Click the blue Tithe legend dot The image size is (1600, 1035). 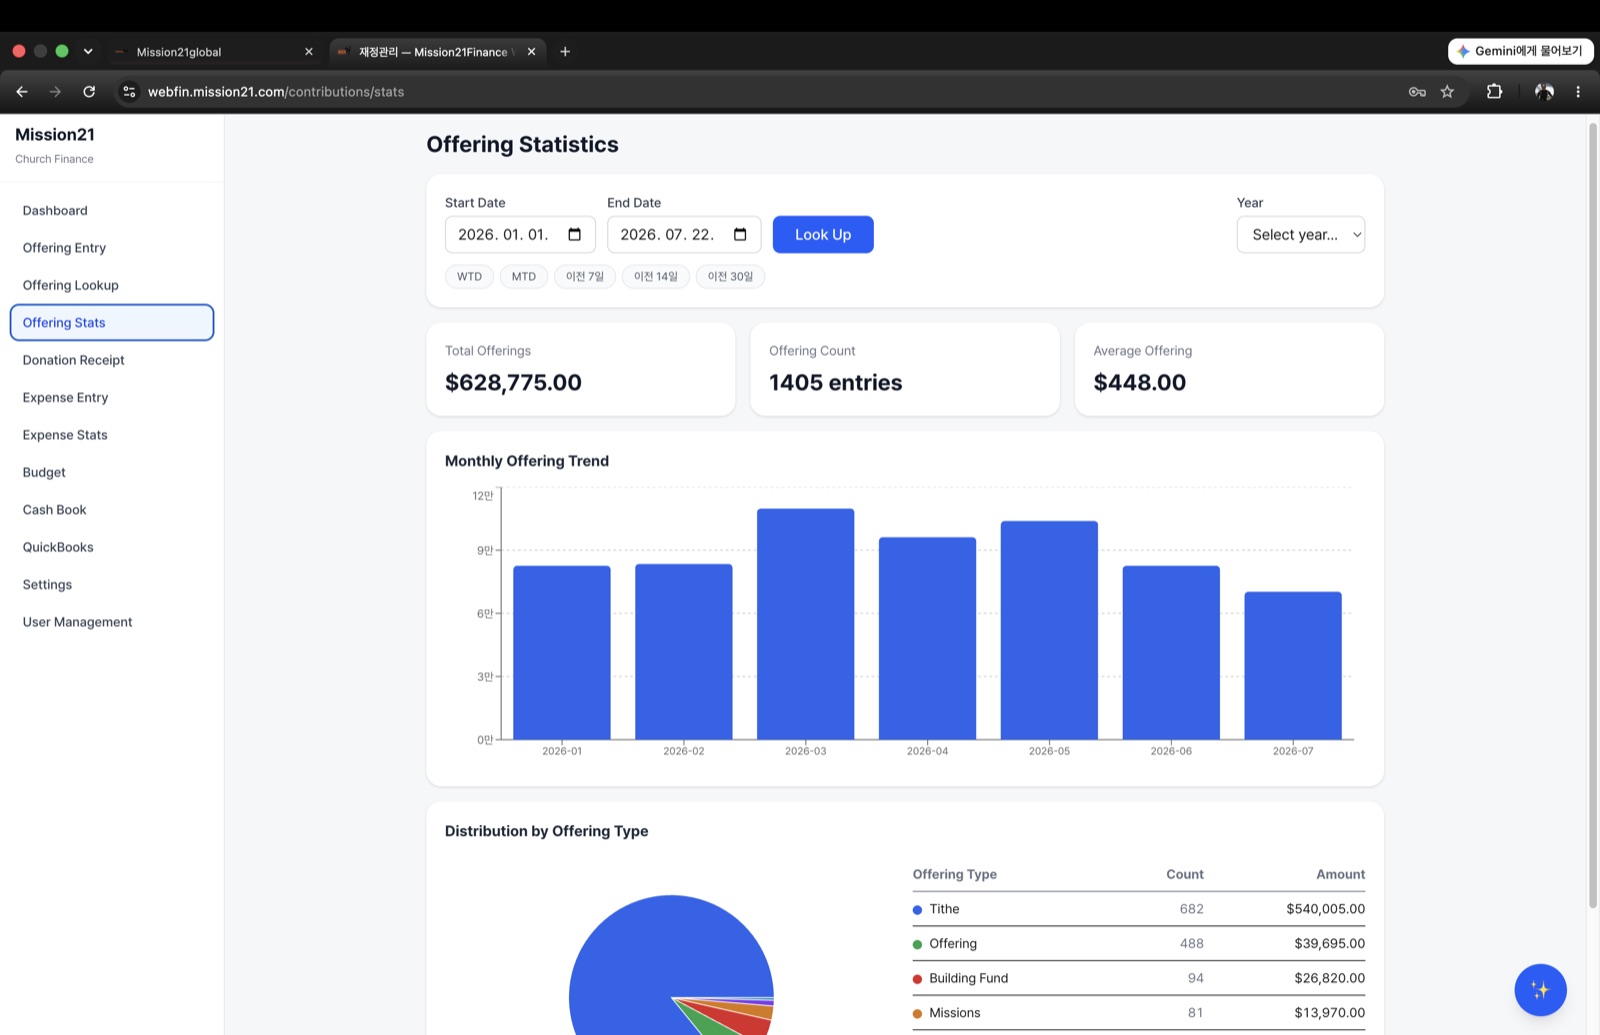click(x=917, y=910)
